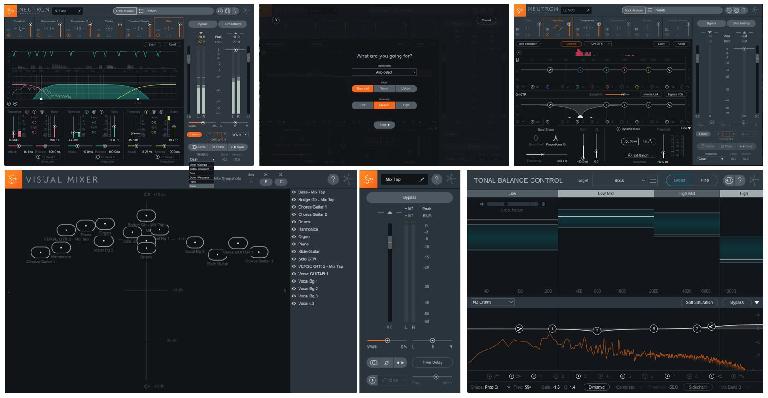Select EQ node 1 in Tonal Balance Control

(552, 328)
